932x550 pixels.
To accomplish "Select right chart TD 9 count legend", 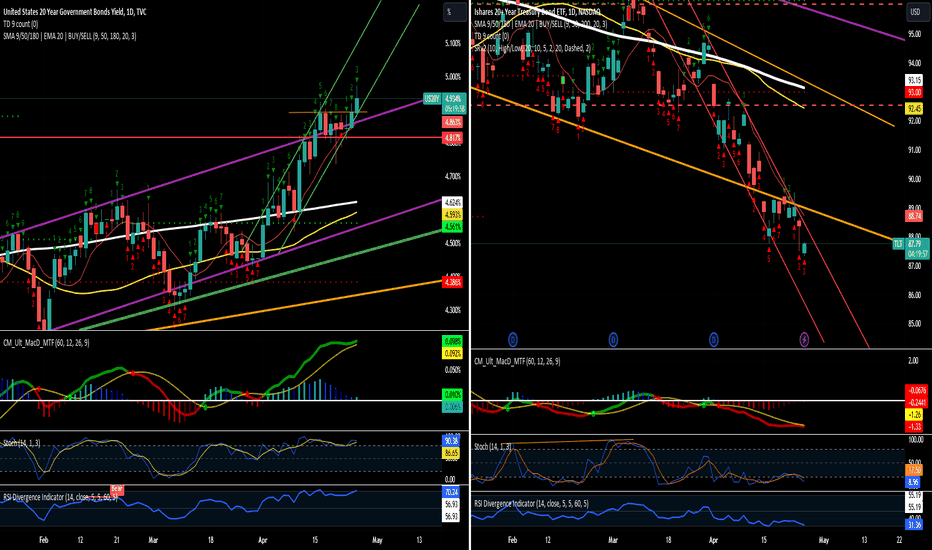I will (x=492, y=36).
